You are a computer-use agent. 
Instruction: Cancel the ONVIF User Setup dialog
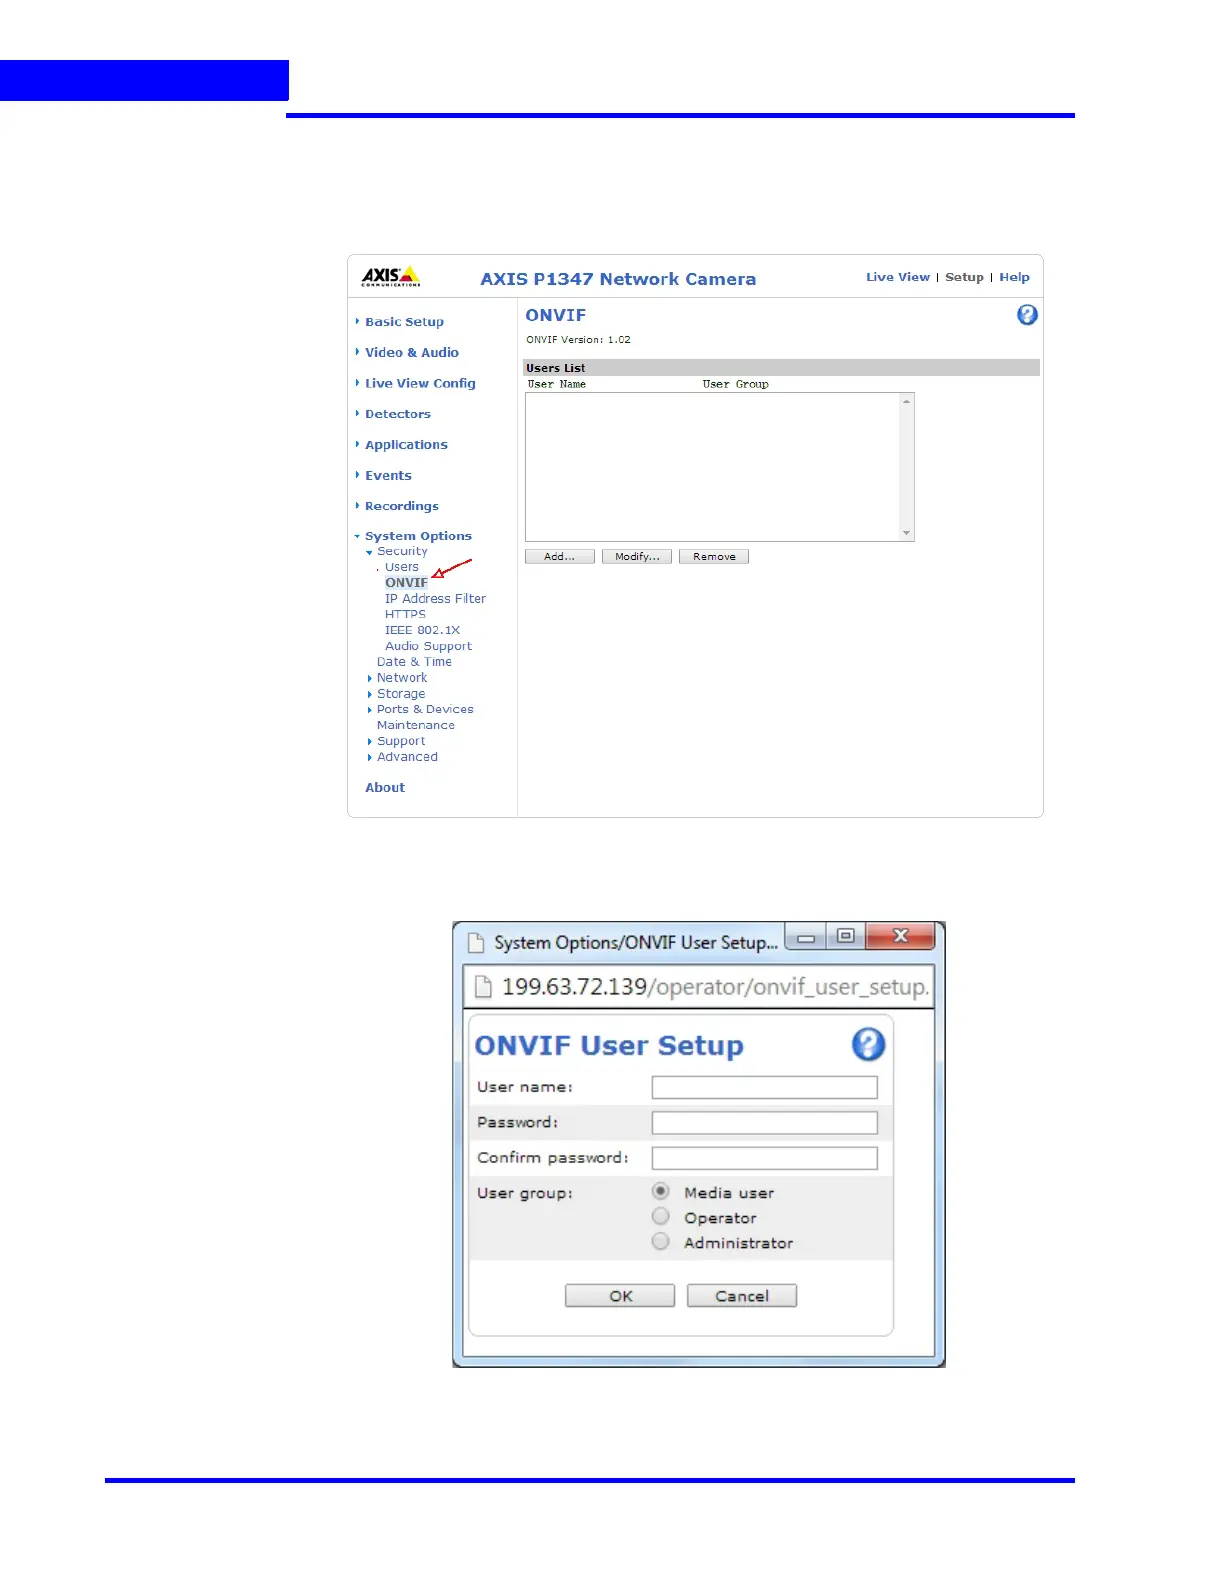[742, 1296]
